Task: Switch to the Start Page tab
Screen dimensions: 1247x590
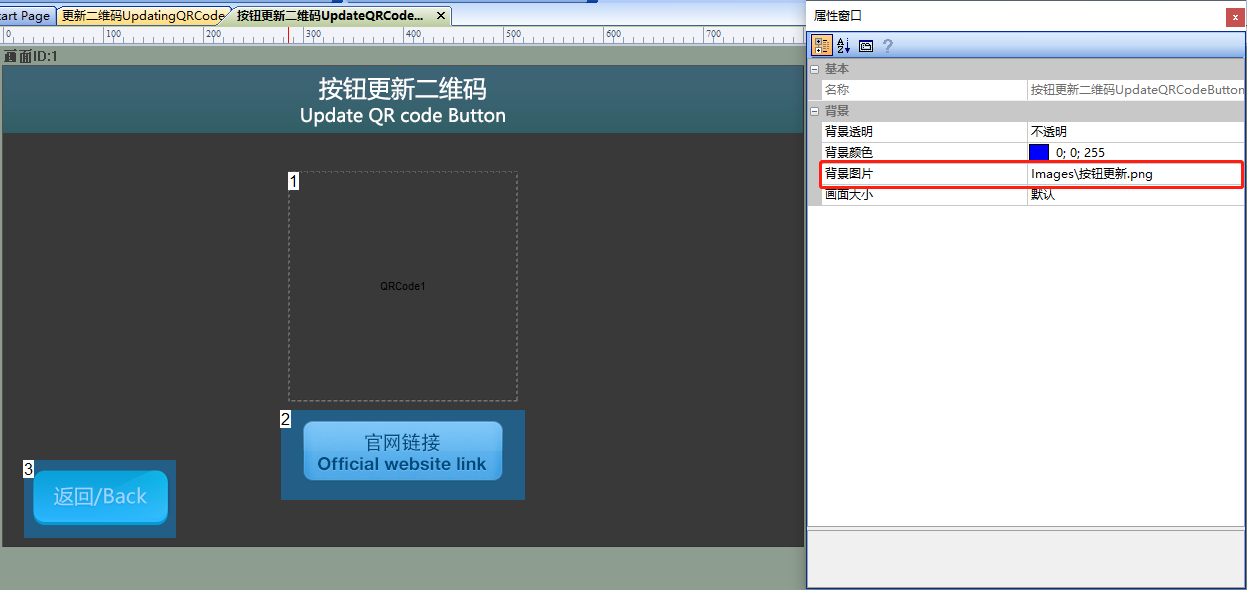Action: (26, 16)
